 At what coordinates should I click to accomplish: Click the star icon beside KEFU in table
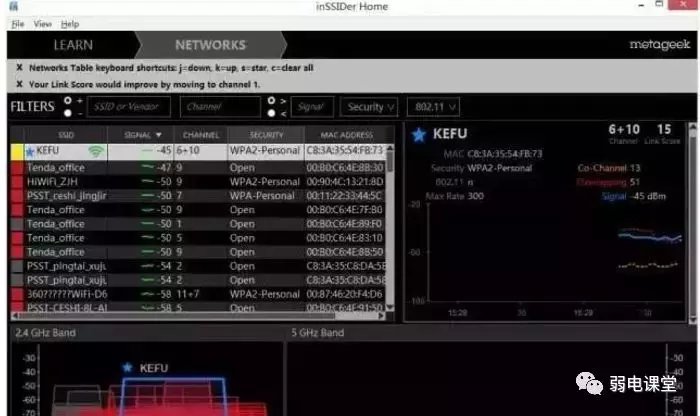point(30,151)
